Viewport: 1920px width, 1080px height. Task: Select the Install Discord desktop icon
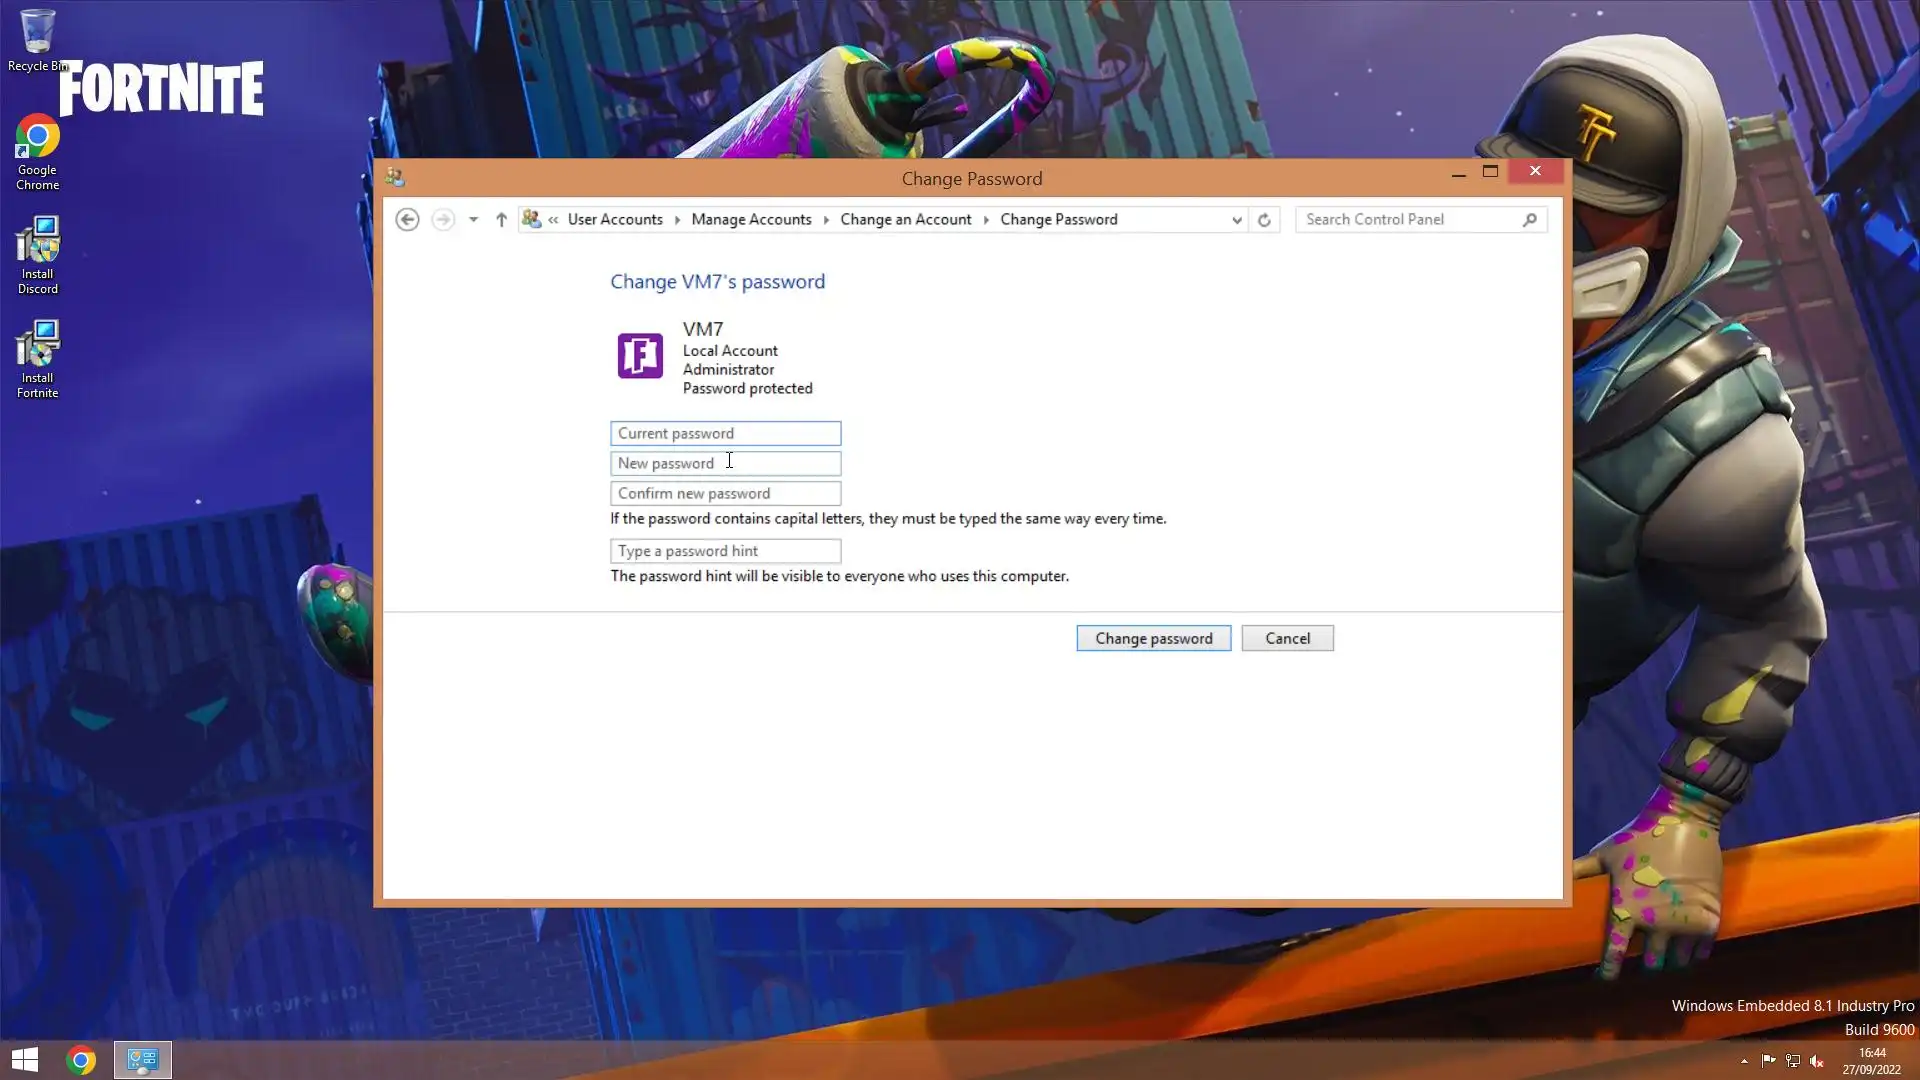click(x=38, y=243)
